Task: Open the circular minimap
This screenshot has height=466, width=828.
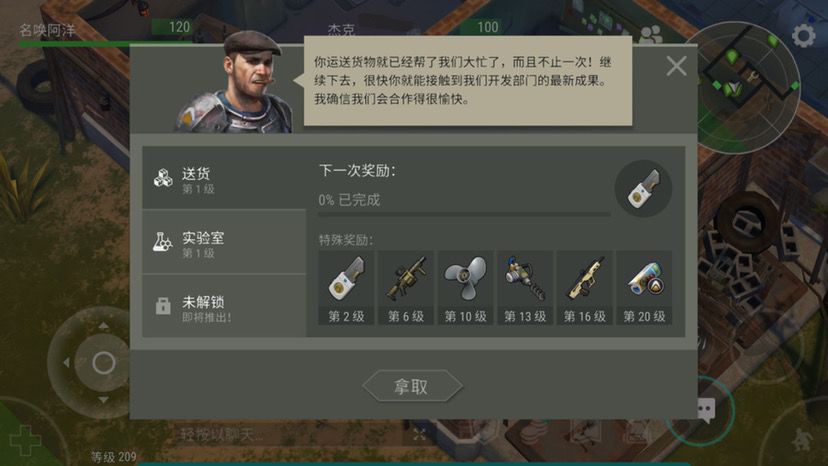Action: click(746, 87)
